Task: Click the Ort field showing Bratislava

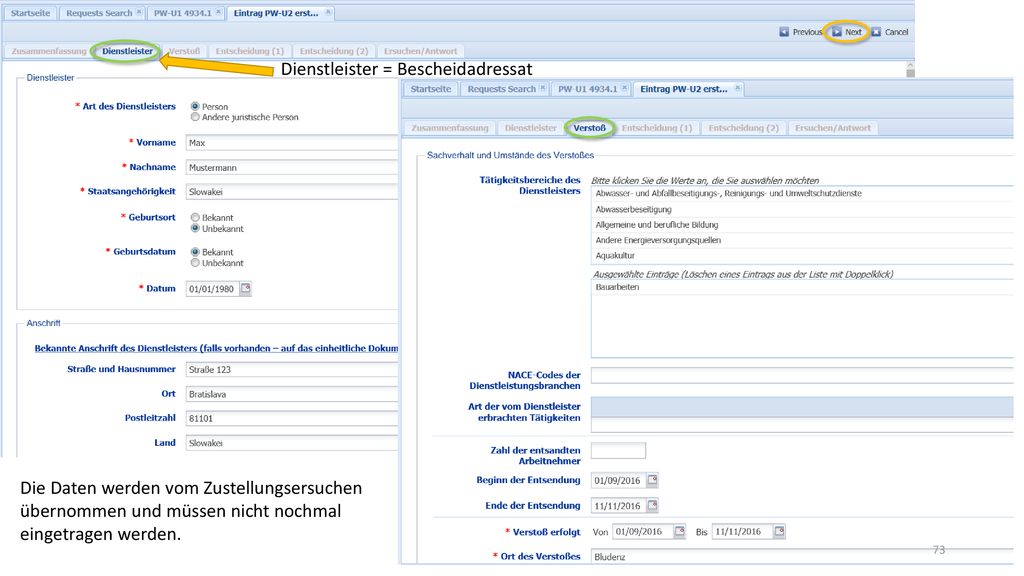Action: 292,394
